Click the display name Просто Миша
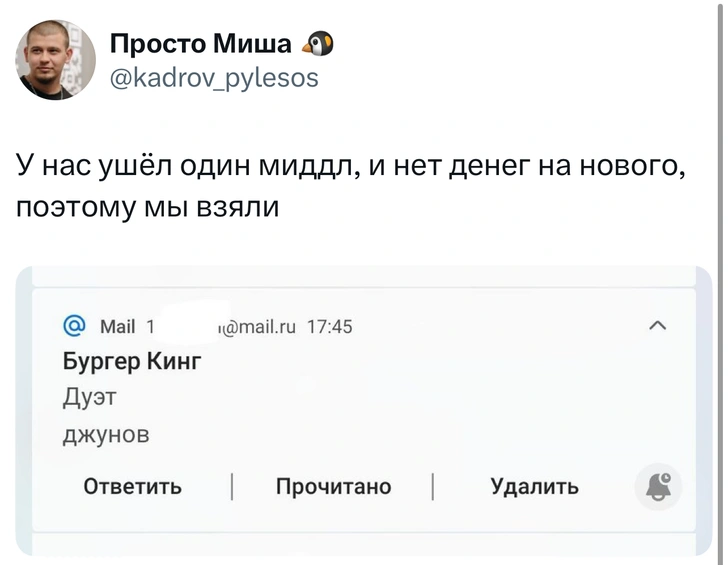This screenshot has height=565, width=728. 200,44
